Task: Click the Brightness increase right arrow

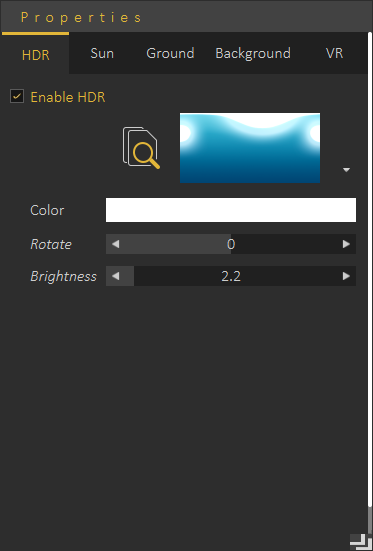Action: tap(346, 276)
